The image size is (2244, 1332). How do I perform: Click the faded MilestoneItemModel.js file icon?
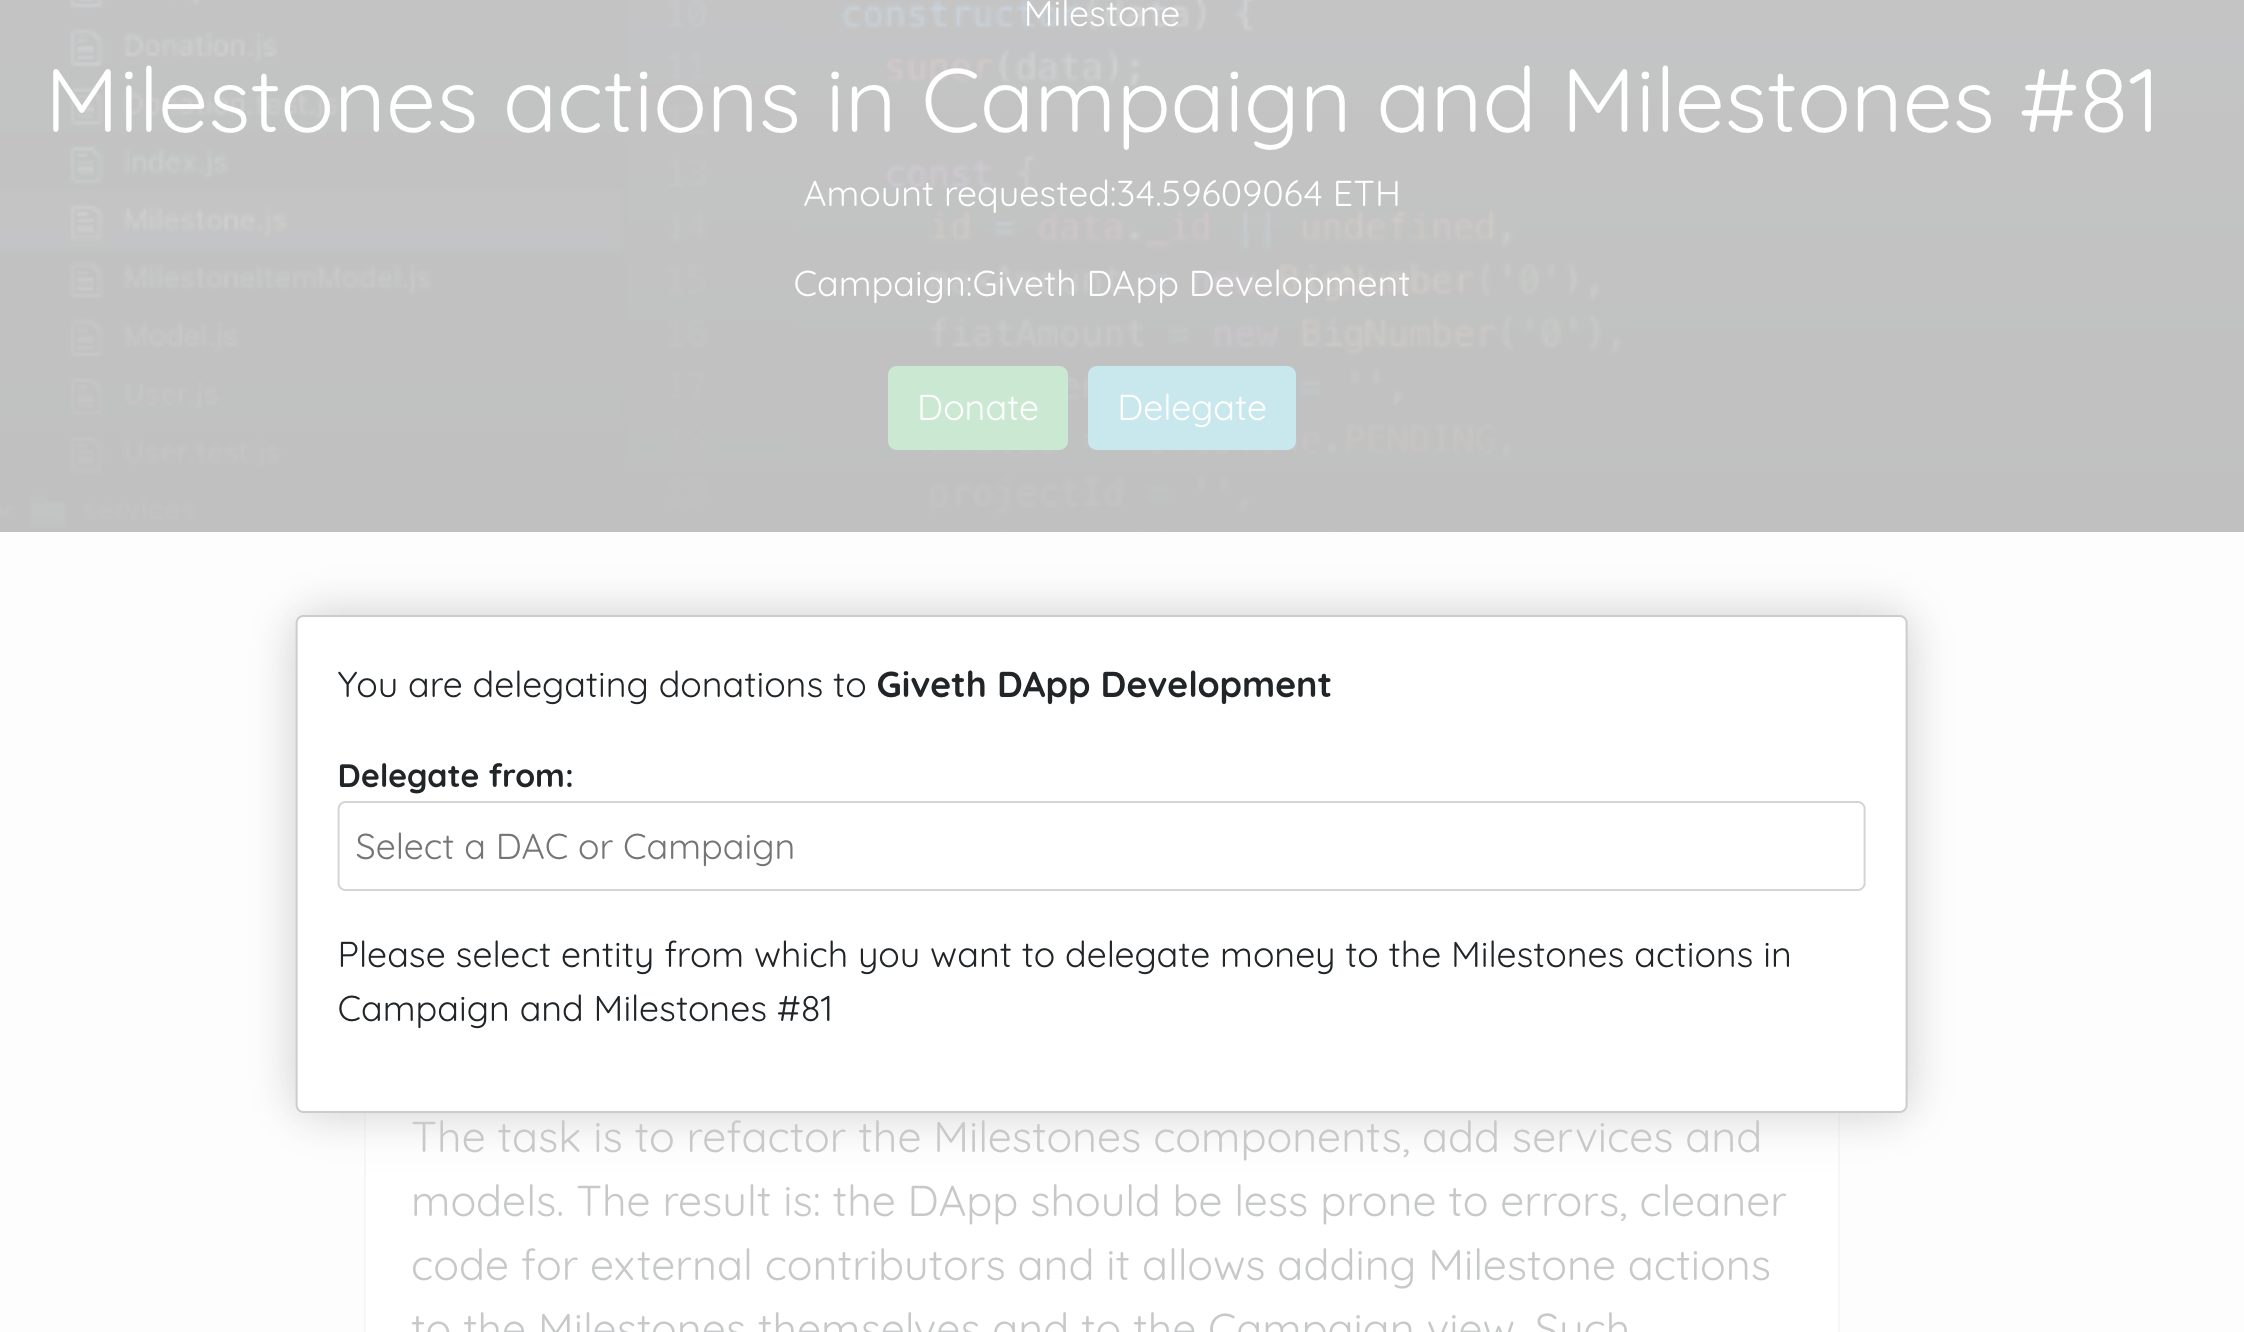coord(86,279)
